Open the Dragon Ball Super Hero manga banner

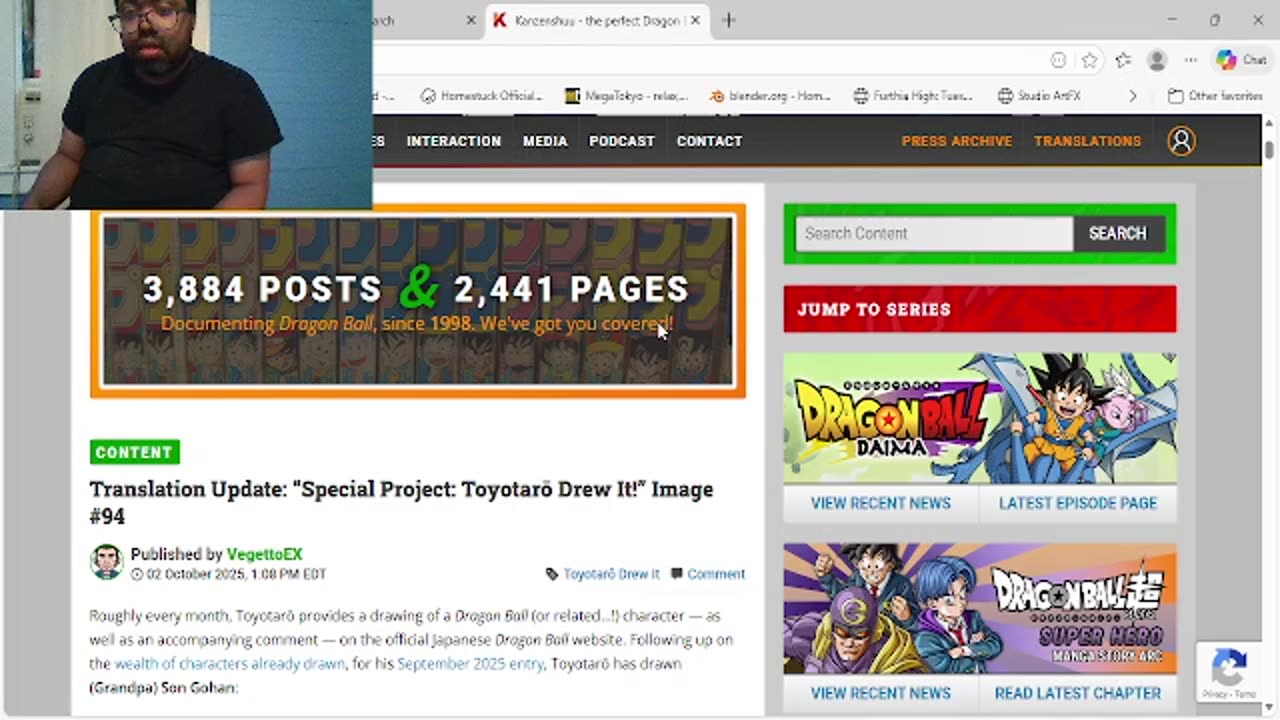click(x=980, y=608)
